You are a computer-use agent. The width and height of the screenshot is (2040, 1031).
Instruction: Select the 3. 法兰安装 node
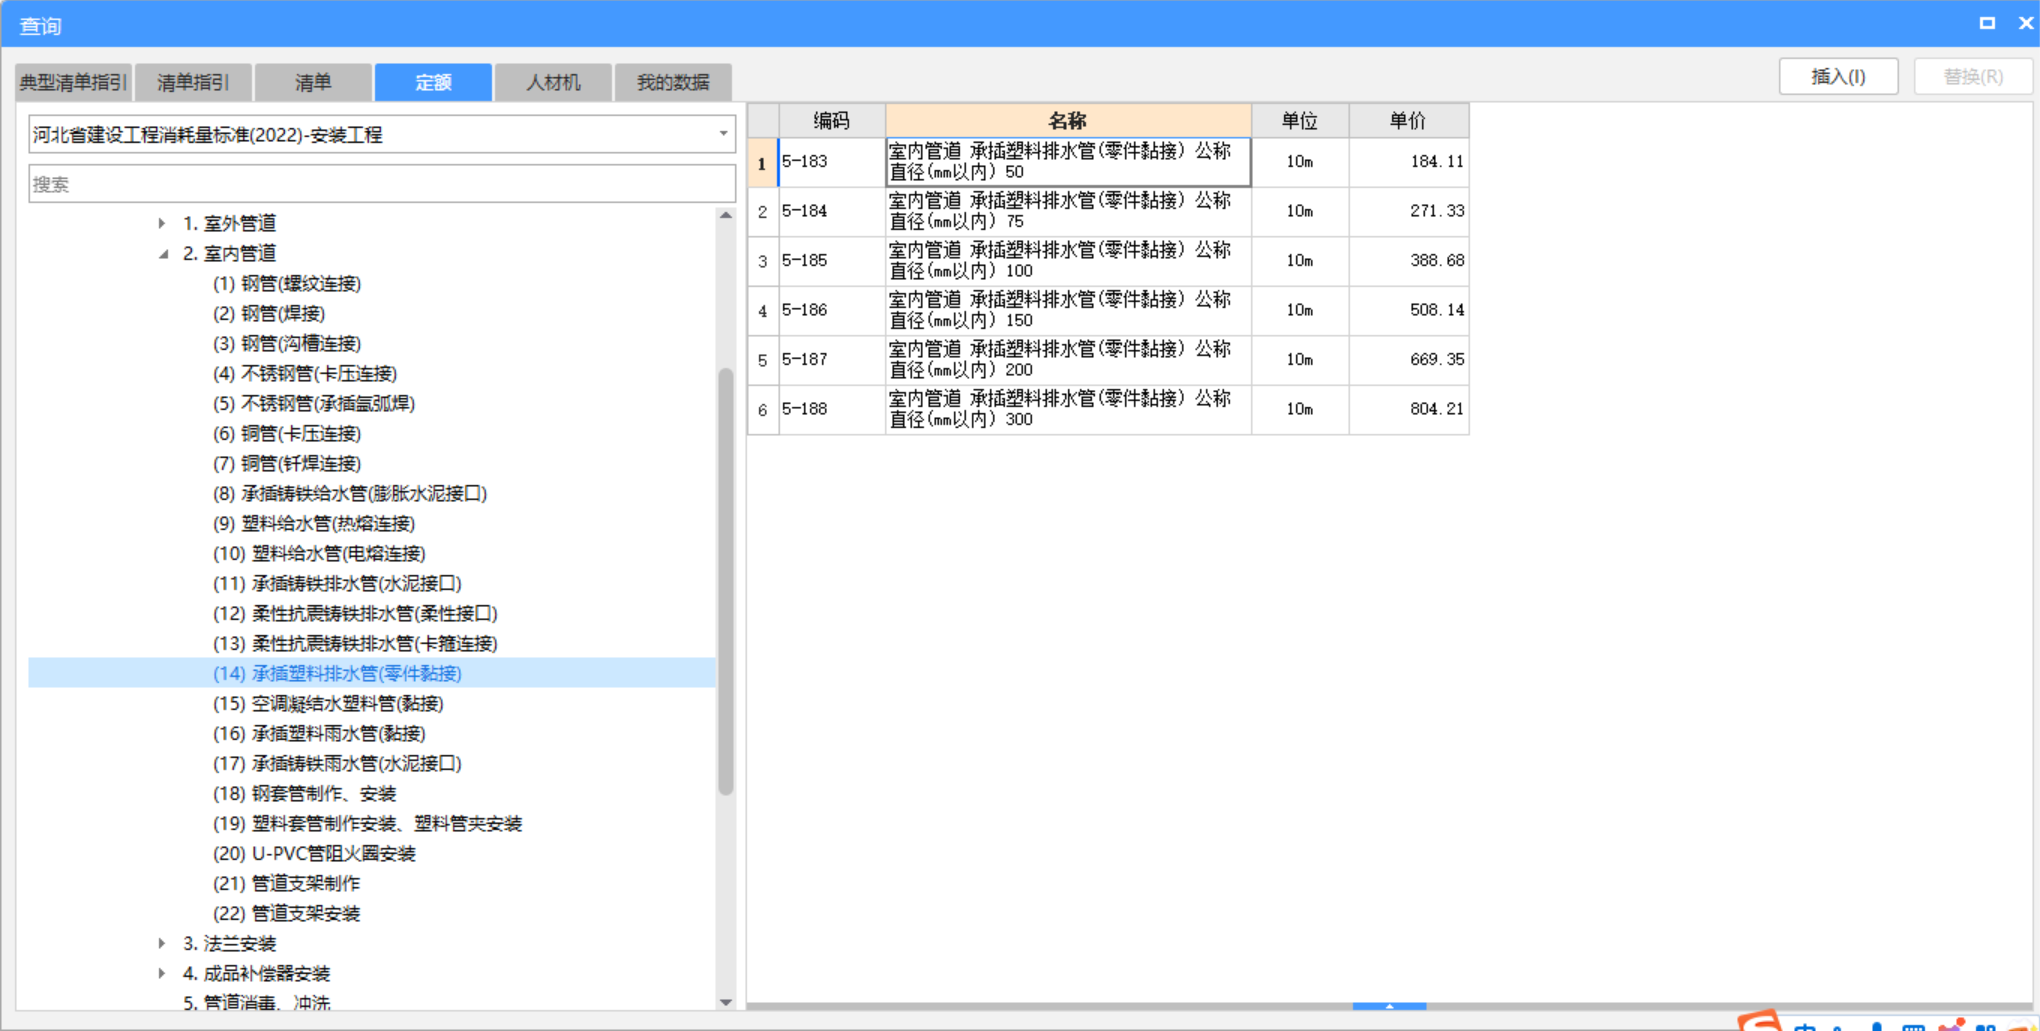pyautogui.click(x=229, y=943)
